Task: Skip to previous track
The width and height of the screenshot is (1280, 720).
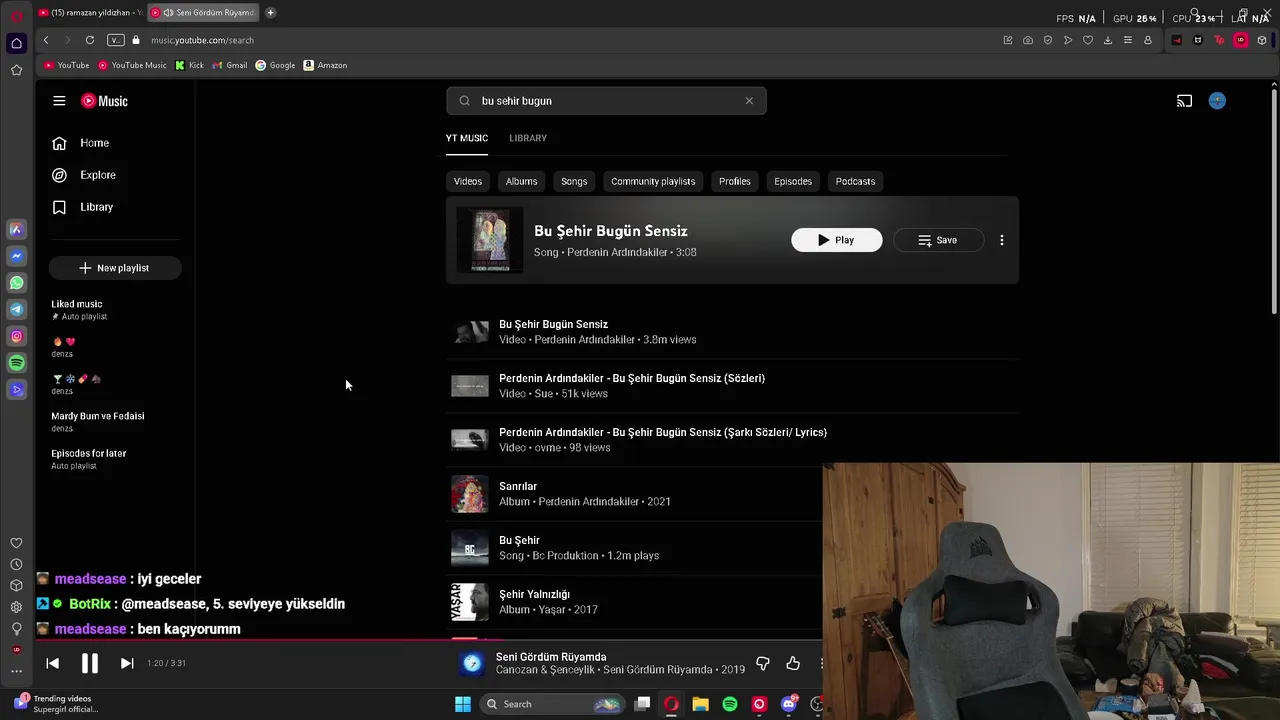Action: pyautogui.click(x=53, y=663)
